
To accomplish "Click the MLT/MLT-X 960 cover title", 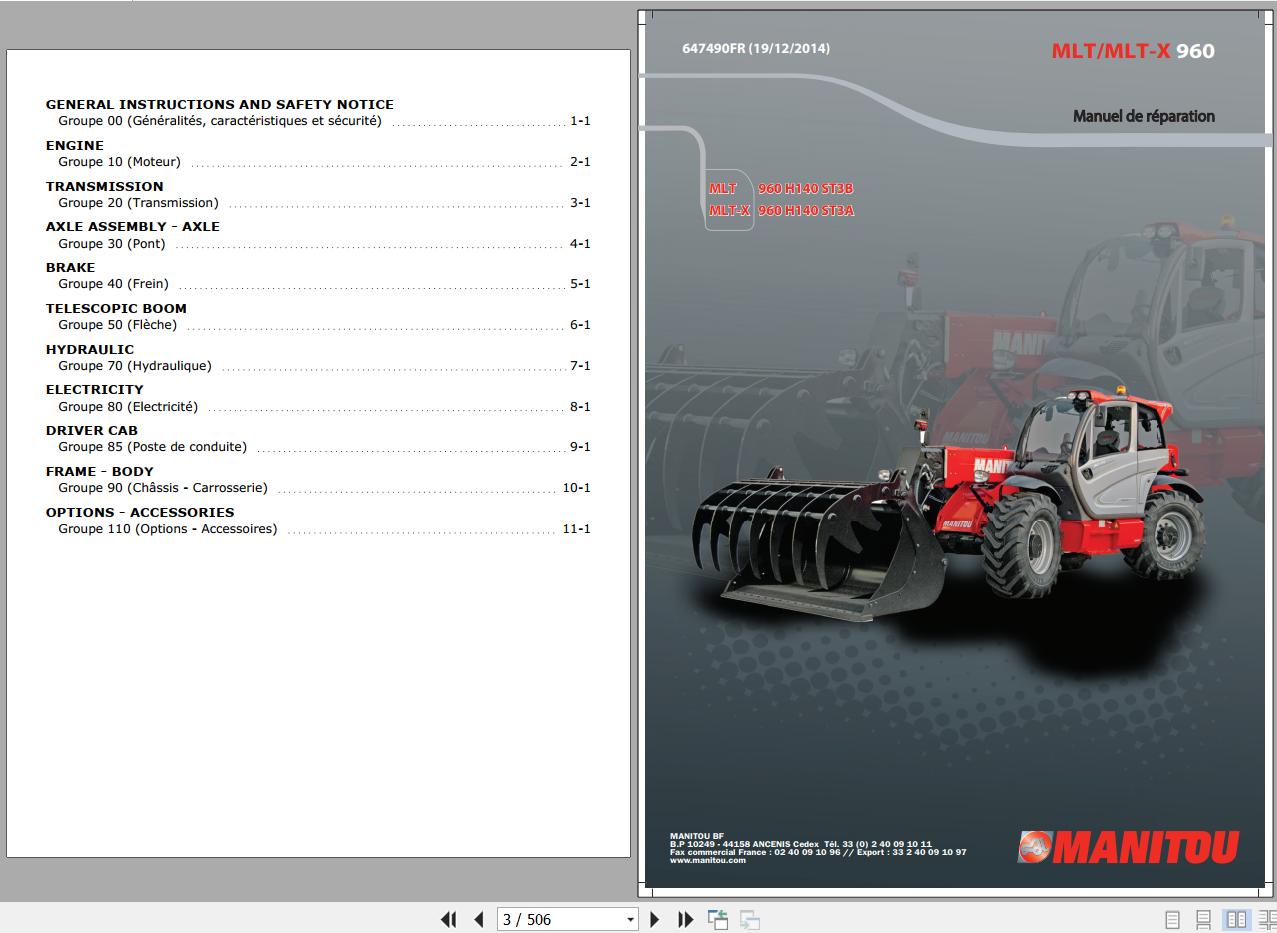I will [x=1133, y=51].
